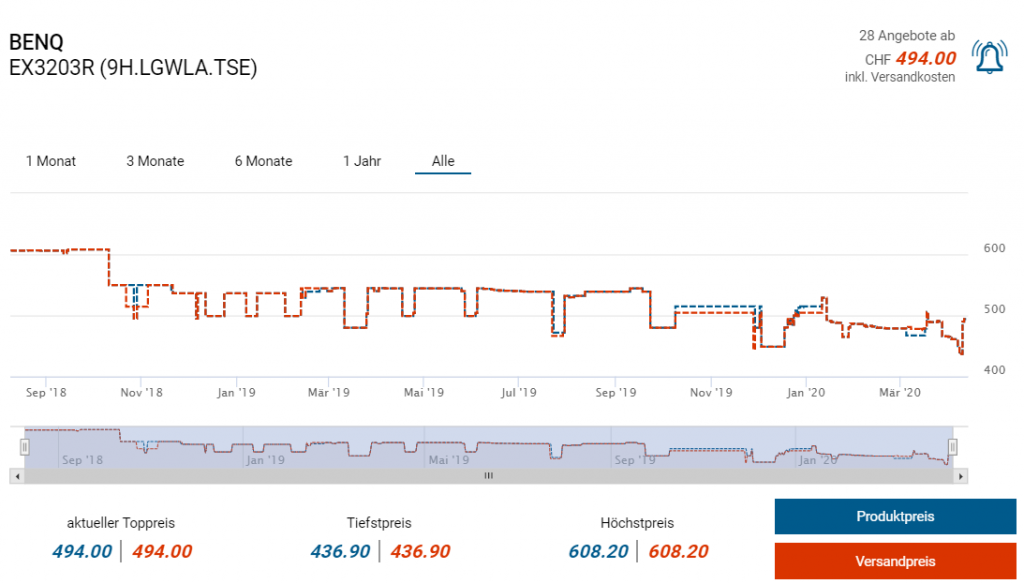
Task: Select the Alle time range tab
Action: tap(443, 161)
